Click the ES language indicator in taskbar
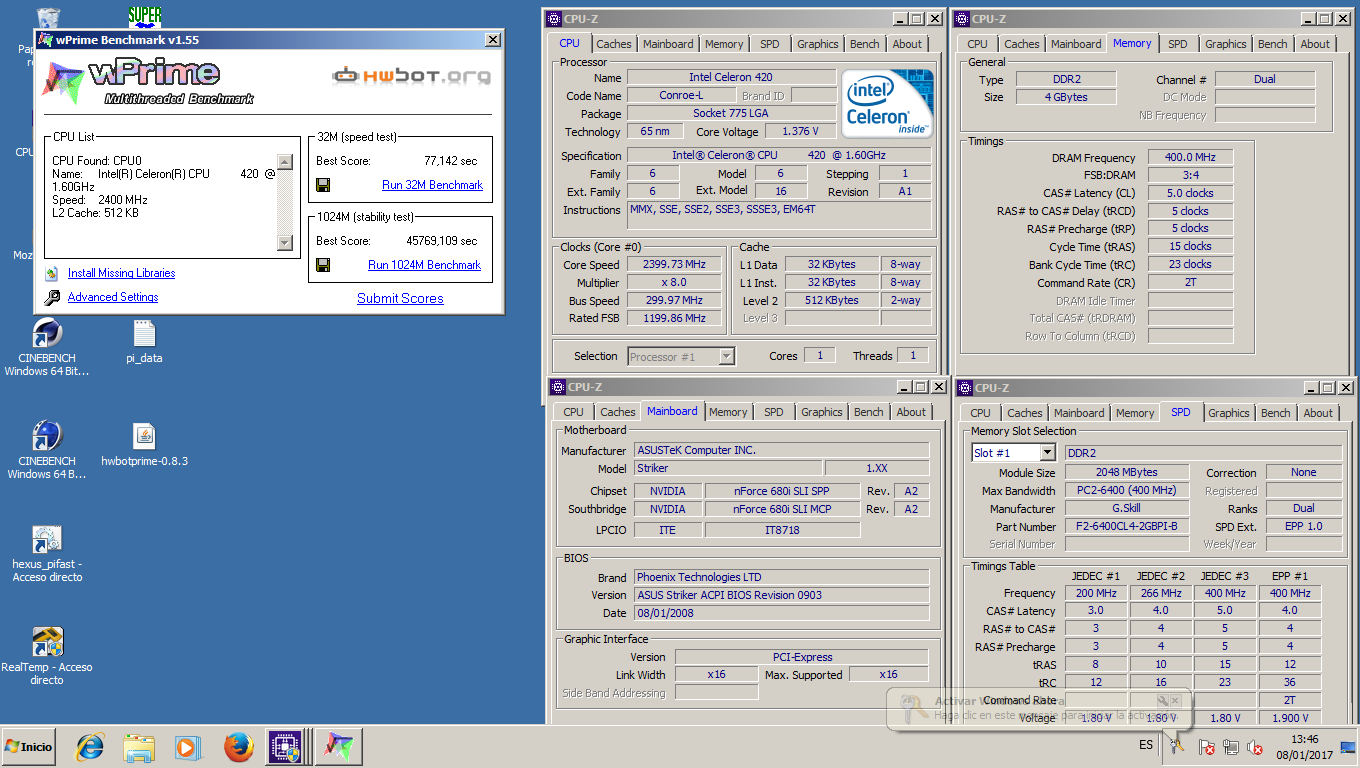The width and height of the screenshot is (1360, 768). coord(1145,745)
